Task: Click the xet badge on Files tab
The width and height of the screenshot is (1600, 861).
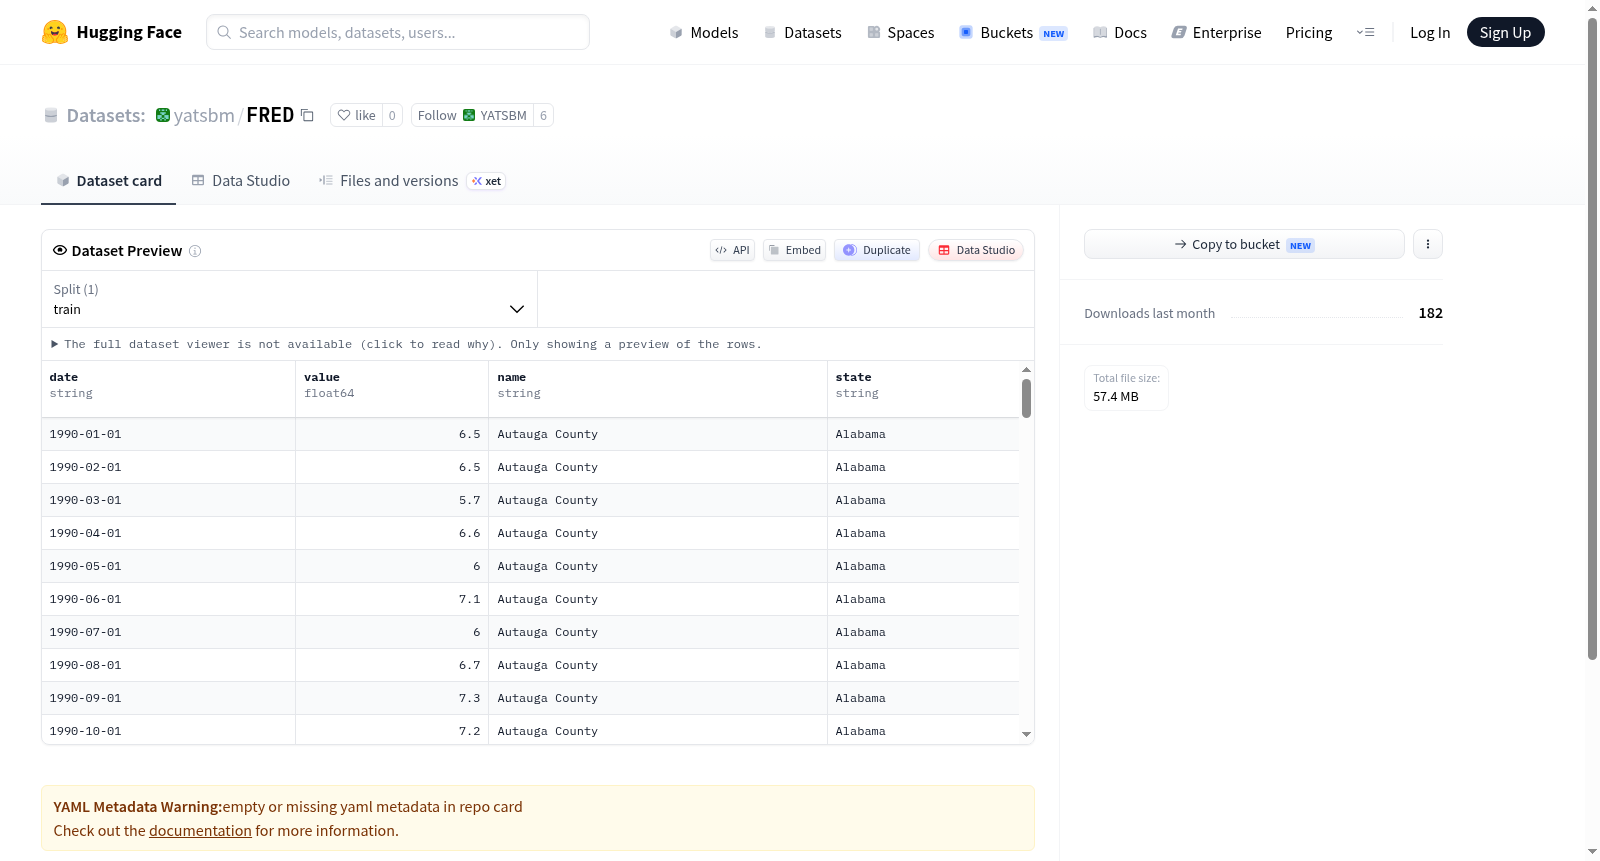Action: click(486, 181)
